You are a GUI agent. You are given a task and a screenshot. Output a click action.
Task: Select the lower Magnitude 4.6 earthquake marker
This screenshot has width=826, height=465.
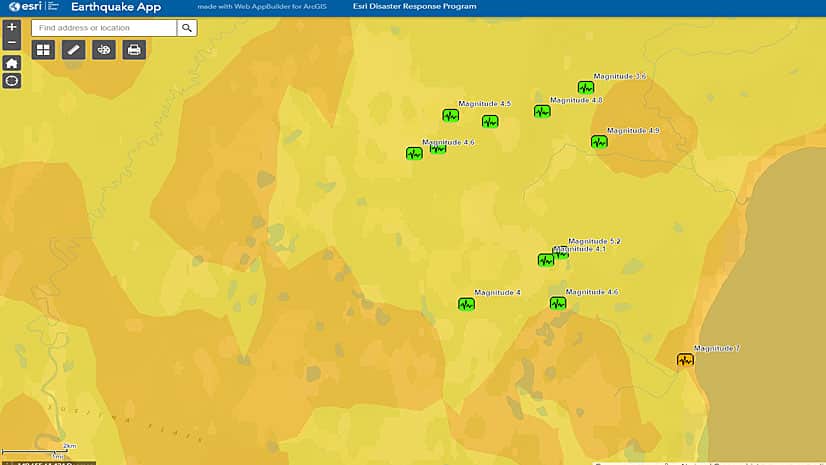(x=558, y=303)
